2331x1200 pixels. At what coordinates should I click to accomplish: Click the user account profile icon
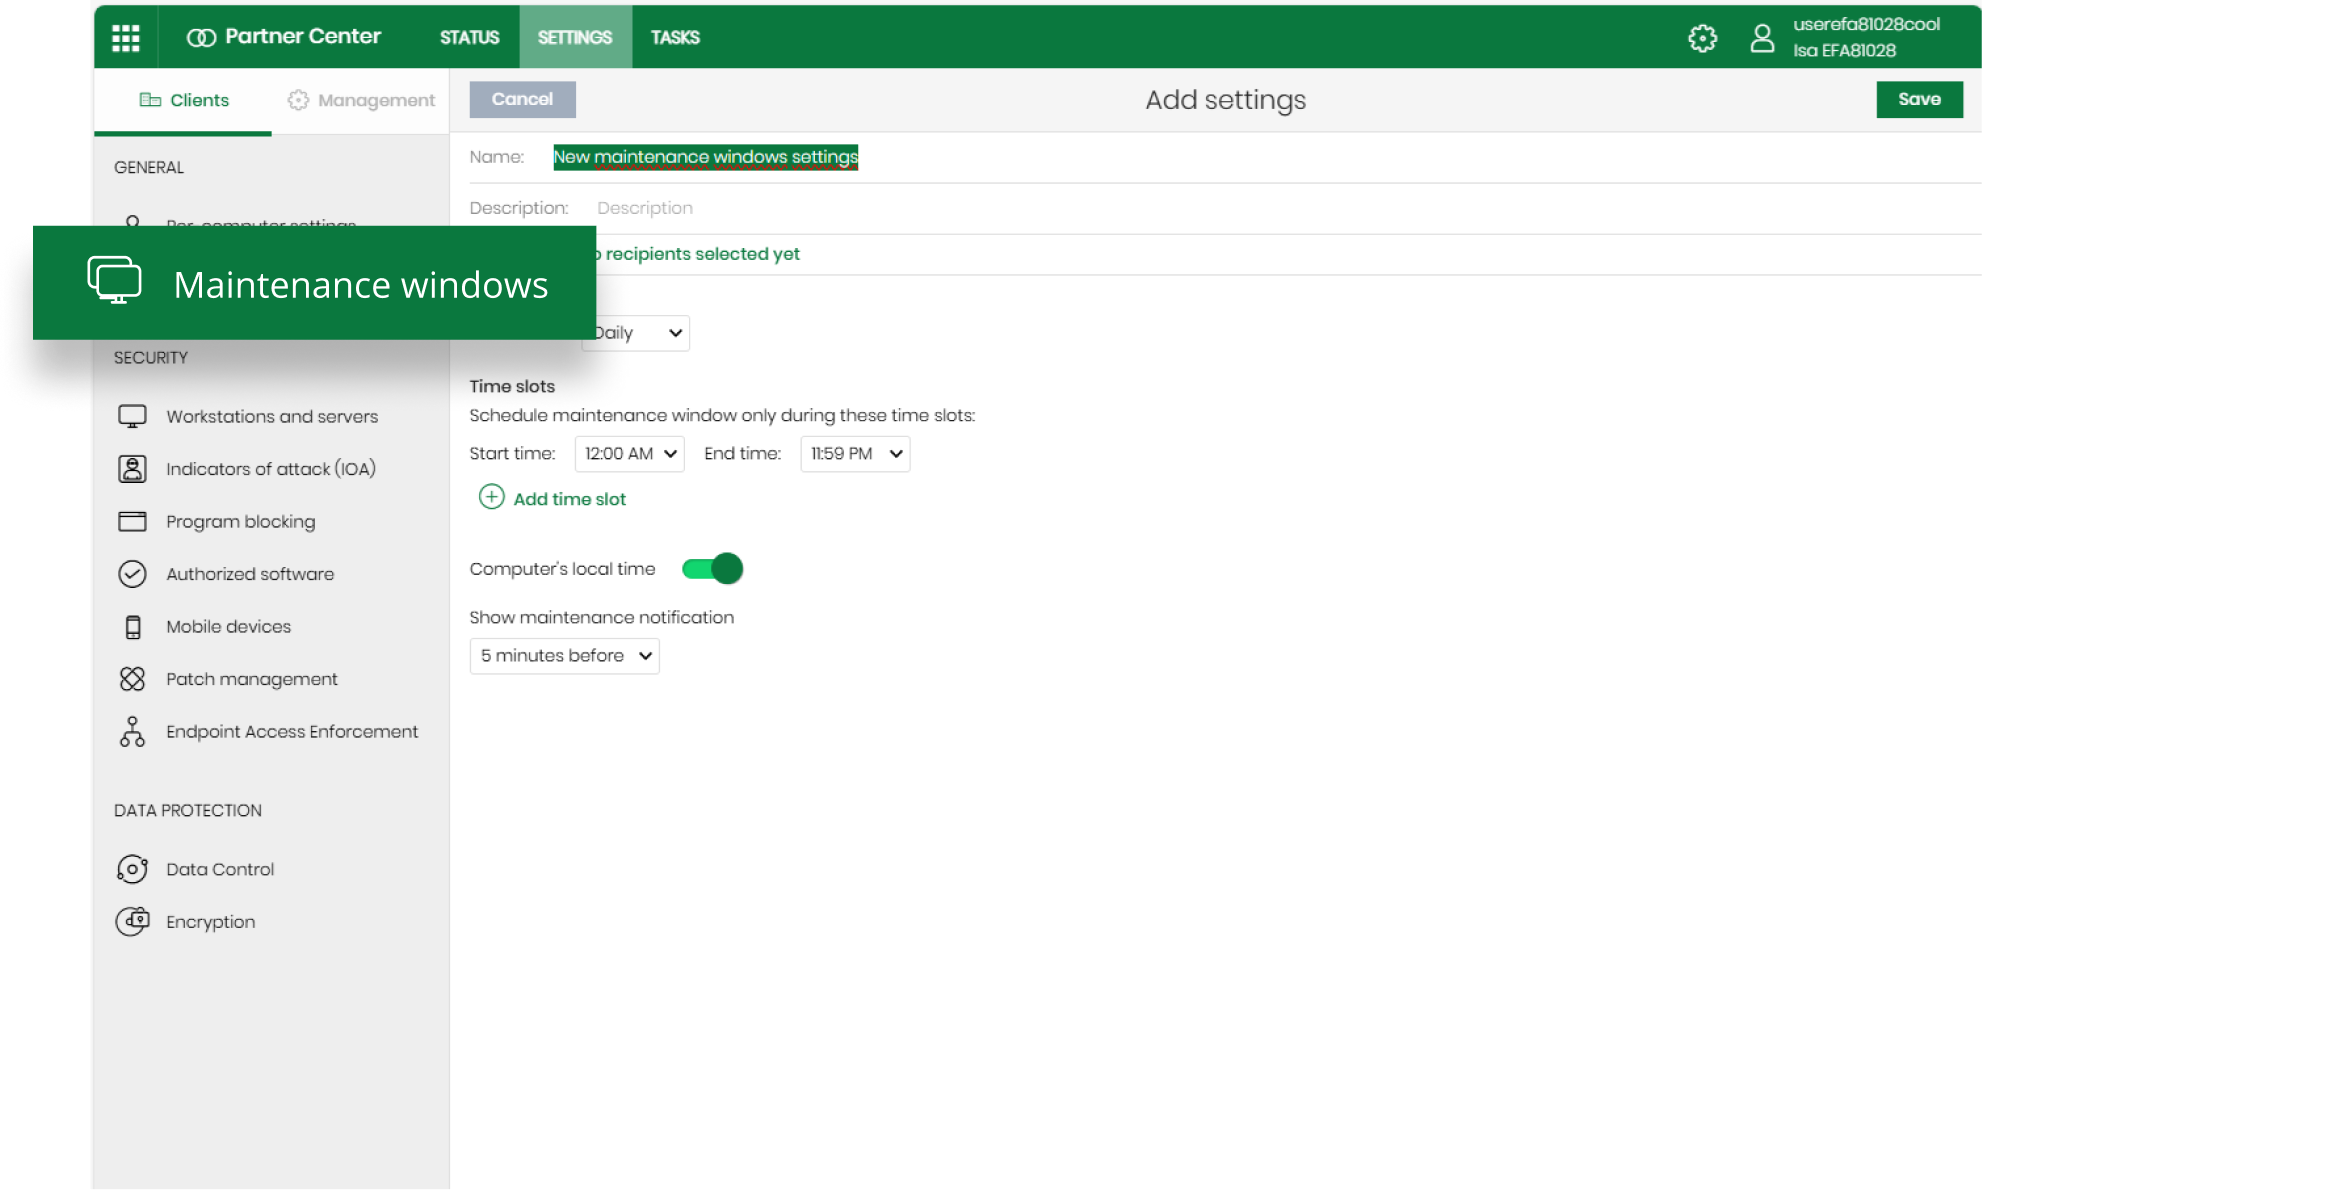pos(1762,38)
